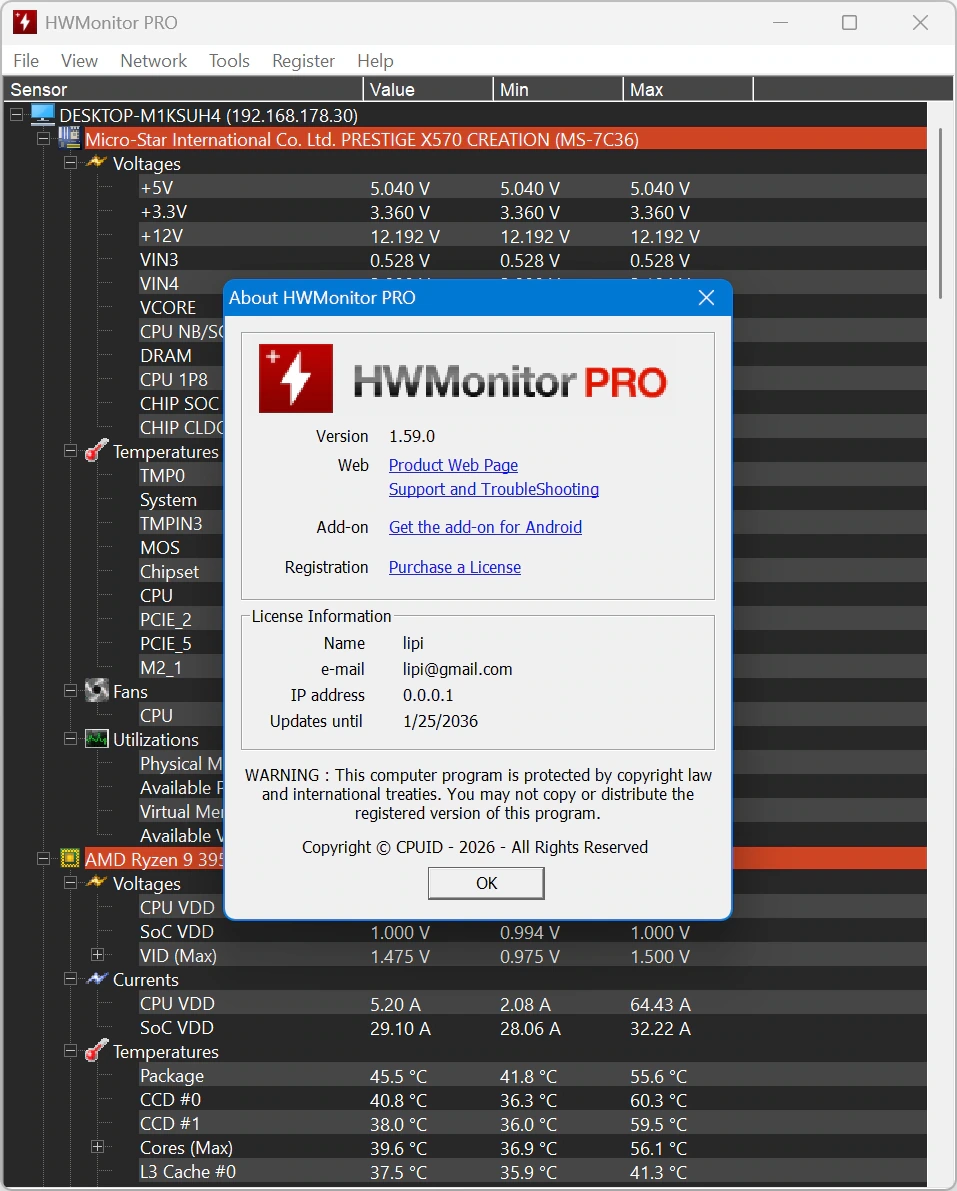Select the TMPIN3 temperature row

pos(171,523)
